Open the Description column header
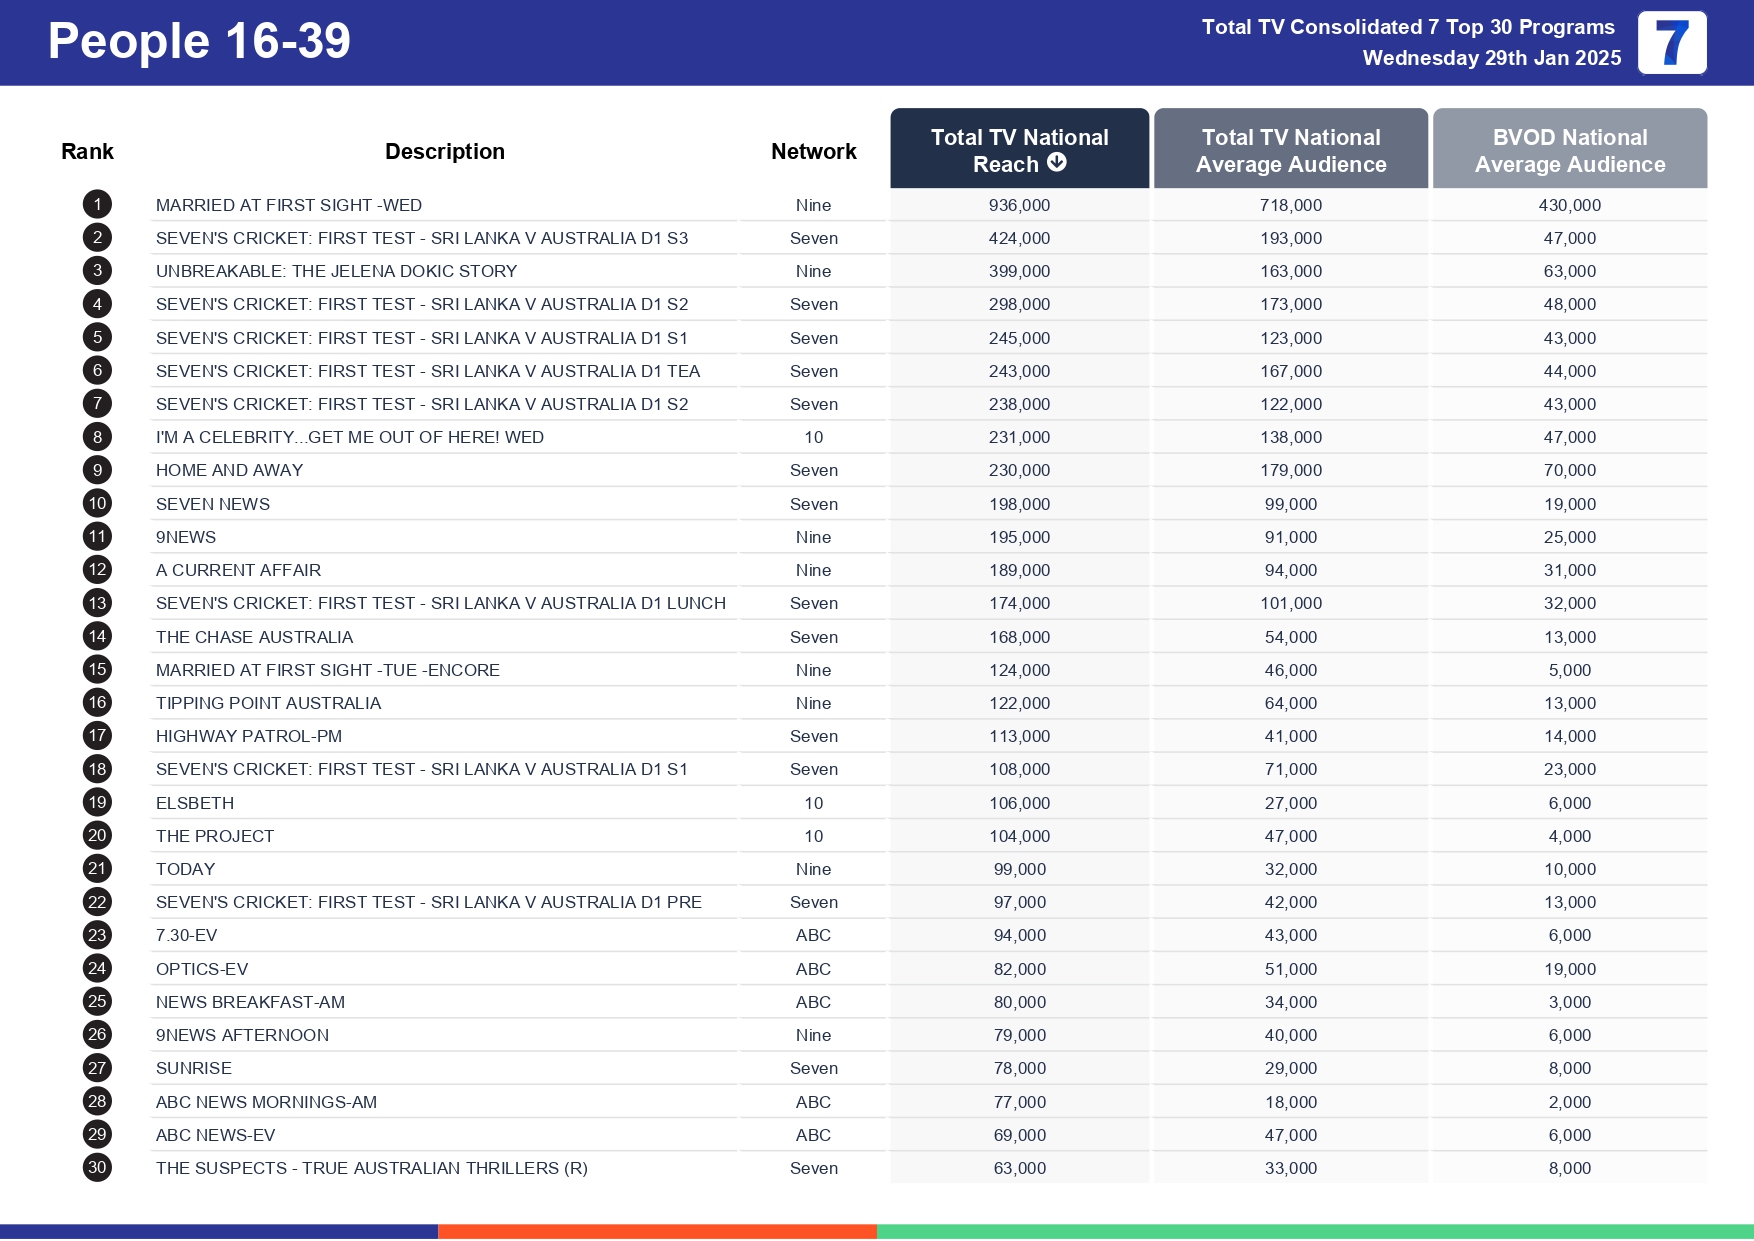Image resolution: width=1754 pixels, height=1241 pixels. click(x=444, y=150)
